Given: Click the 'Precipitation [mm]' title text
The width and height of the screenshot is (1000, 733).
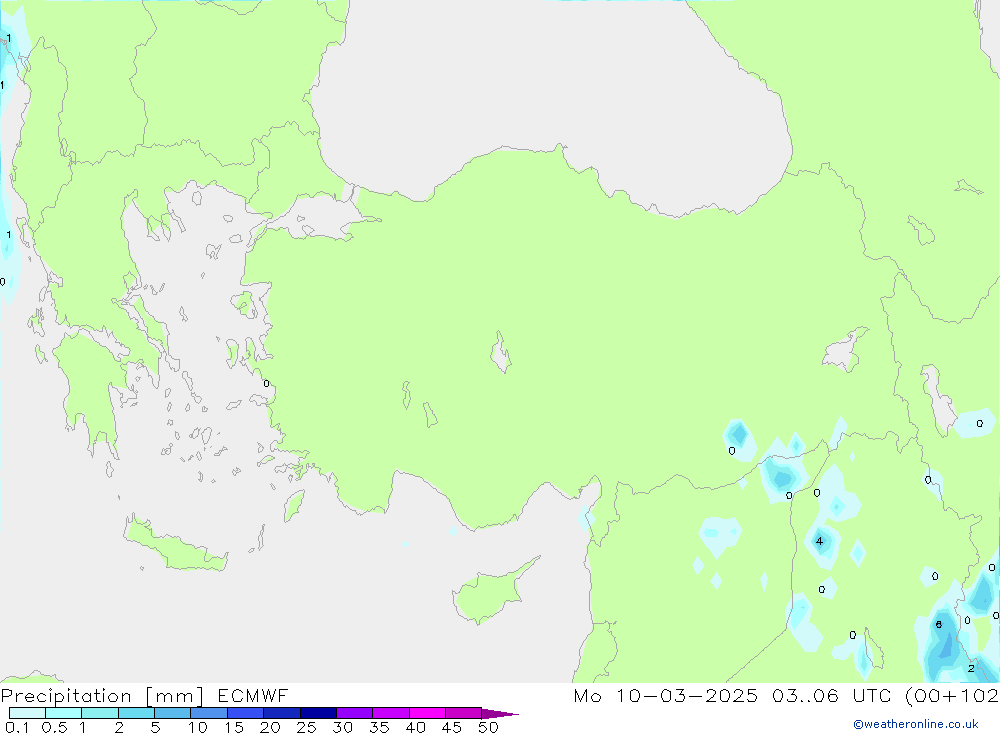Looking at the screenshot, I should point(102,695).
